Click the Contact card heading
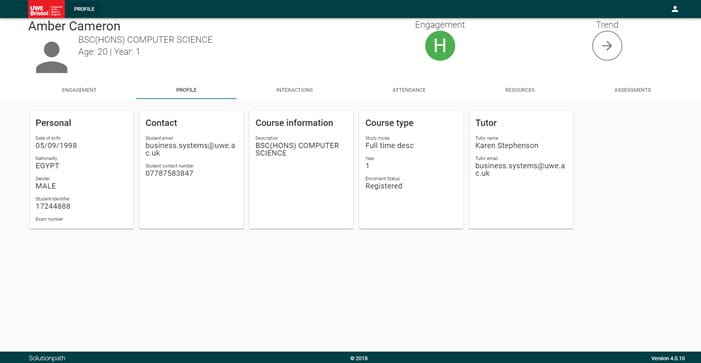This screenshot has height=363, width=701. click(x=161, y=123)
